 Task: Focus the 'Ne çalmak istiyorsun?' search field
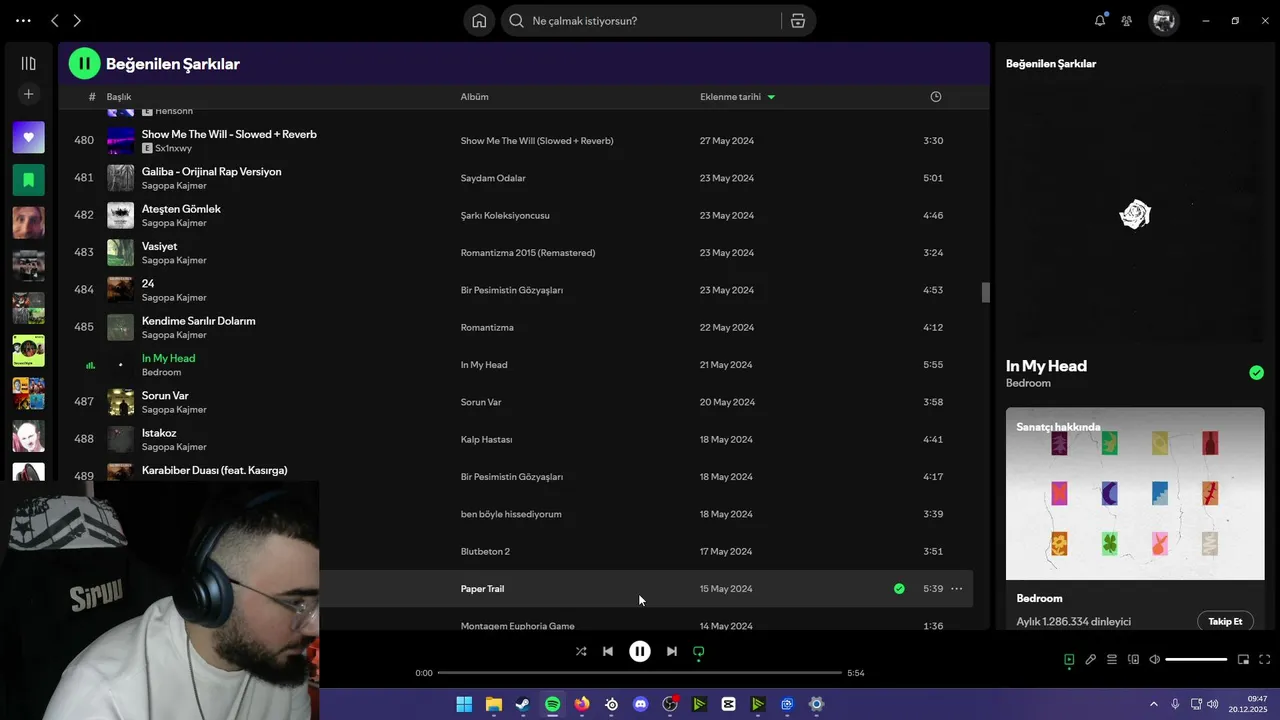(x=642, y=21)
